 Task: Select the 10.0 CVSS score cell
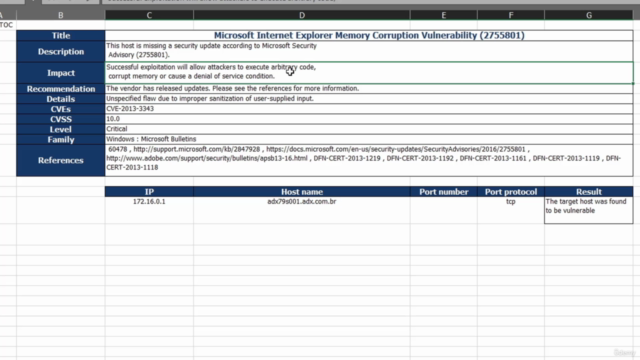pos(369,119)
